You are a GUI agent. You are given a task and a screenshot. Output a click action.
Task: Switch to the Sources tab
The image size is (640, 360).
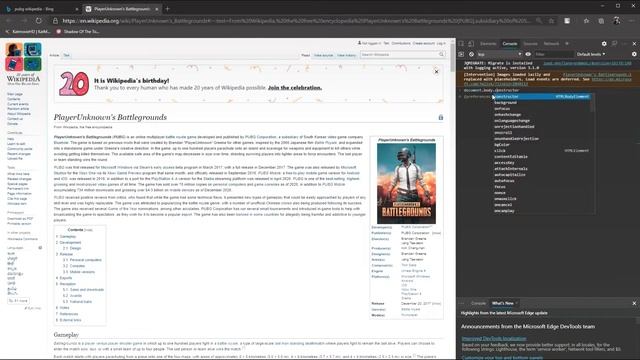pos(530,44)
